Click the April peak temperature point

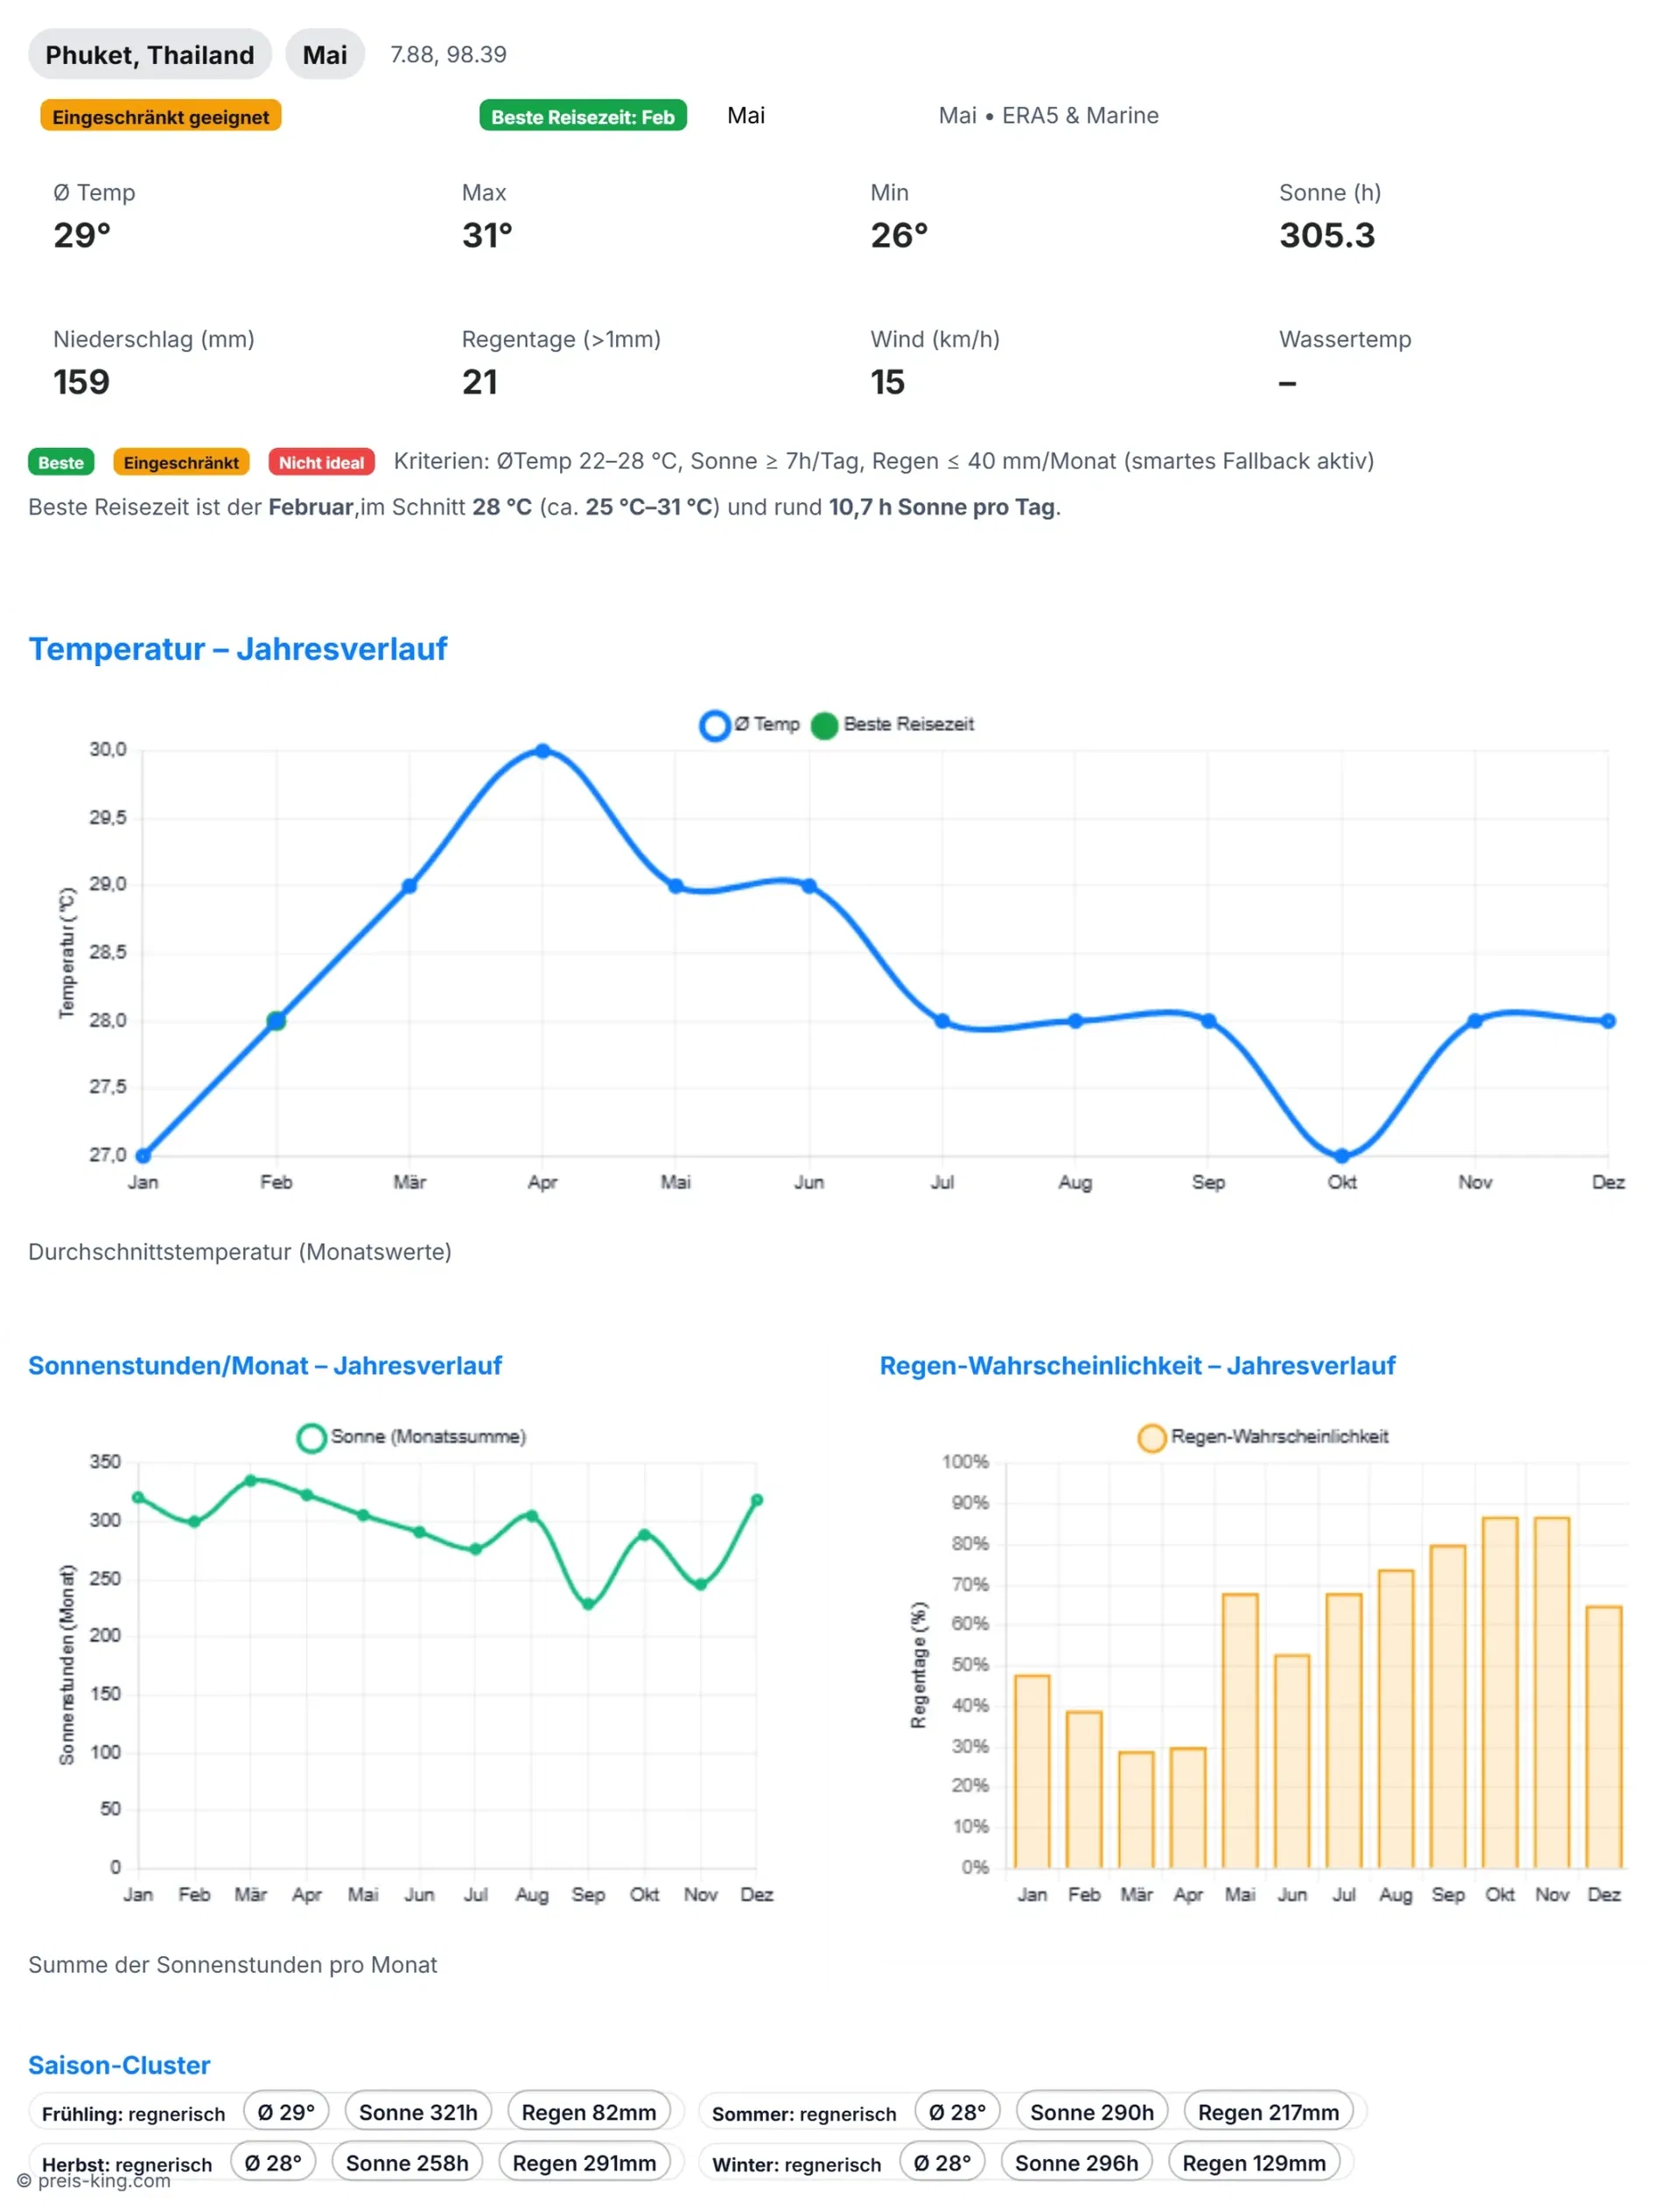click(x=542, y=750)
